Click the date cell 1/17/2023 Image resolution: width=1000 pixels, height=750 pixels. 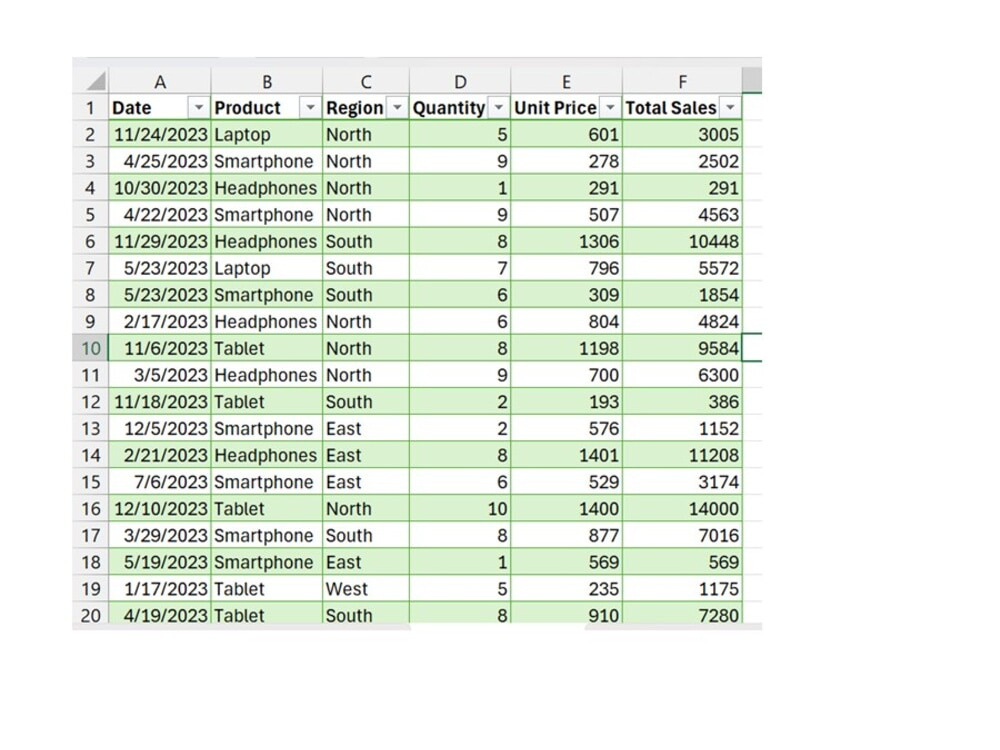tap(160, 589)
